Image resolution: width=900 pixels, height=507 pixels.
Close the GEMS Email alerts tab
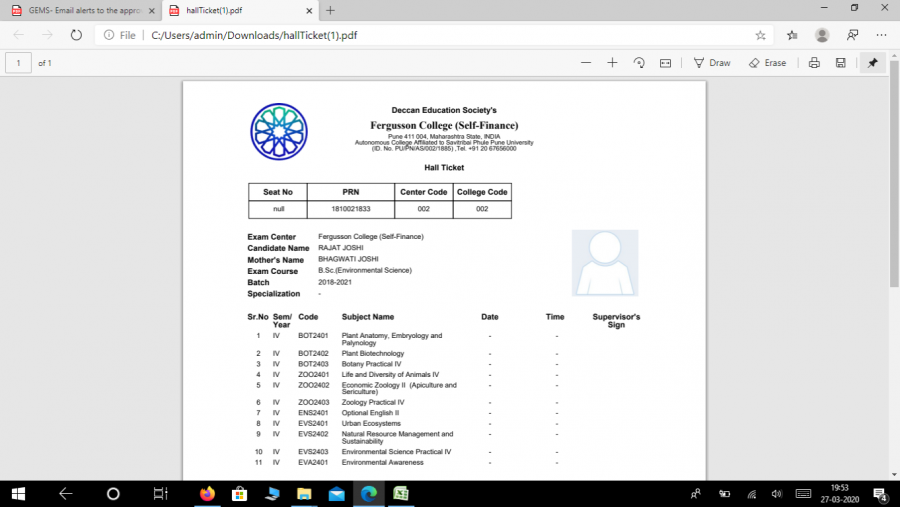coord(152,10)
